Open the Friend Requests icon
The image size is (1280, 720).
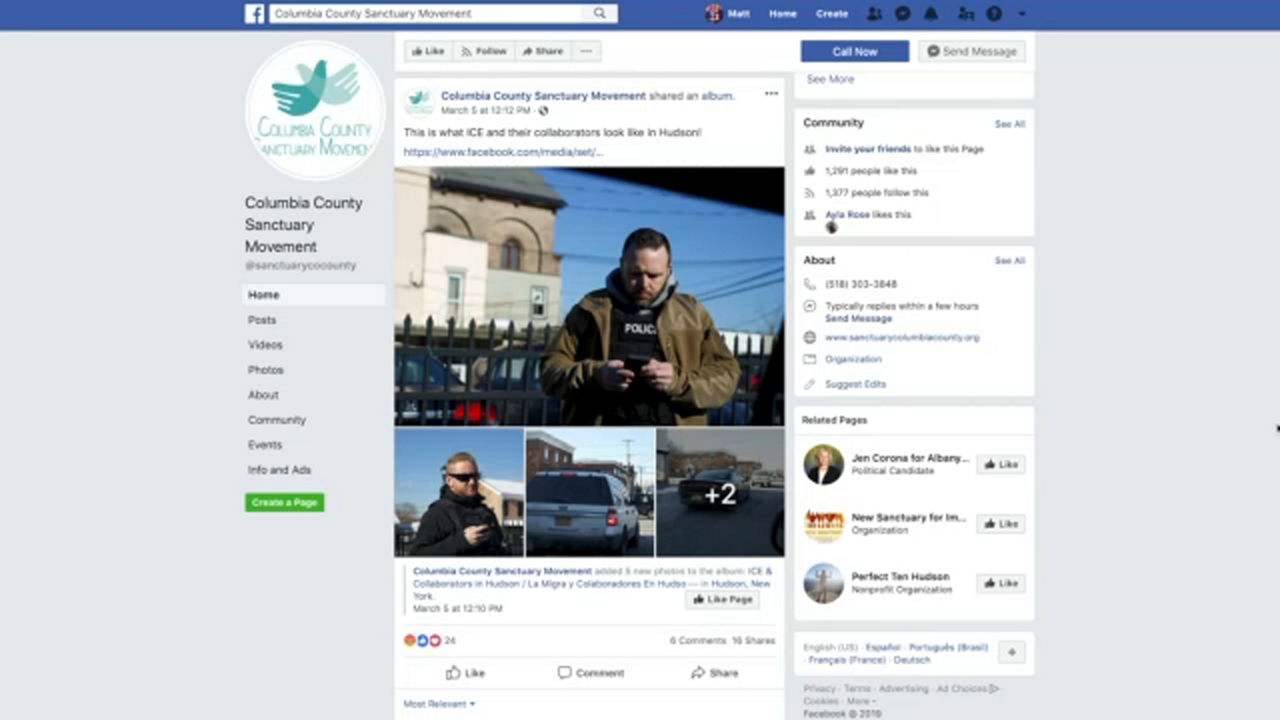click(875, 14)
